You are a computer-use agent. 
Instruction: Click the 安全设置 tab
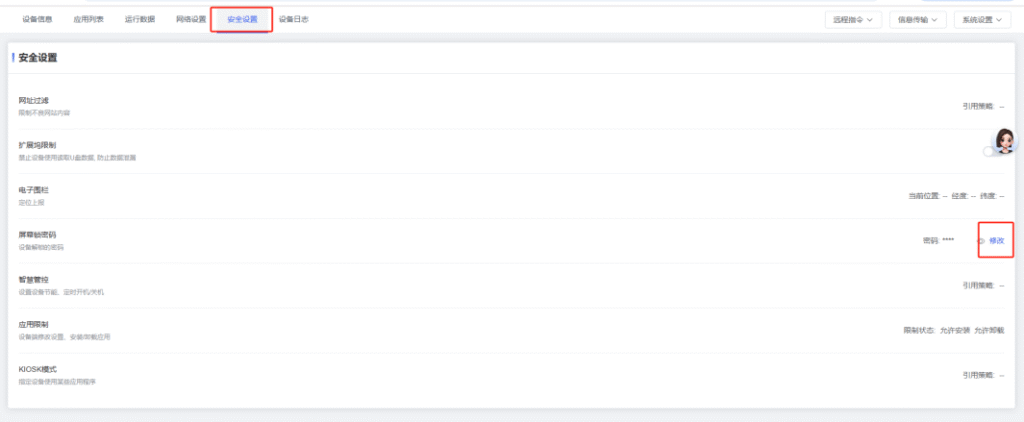[x=242, y=19]
